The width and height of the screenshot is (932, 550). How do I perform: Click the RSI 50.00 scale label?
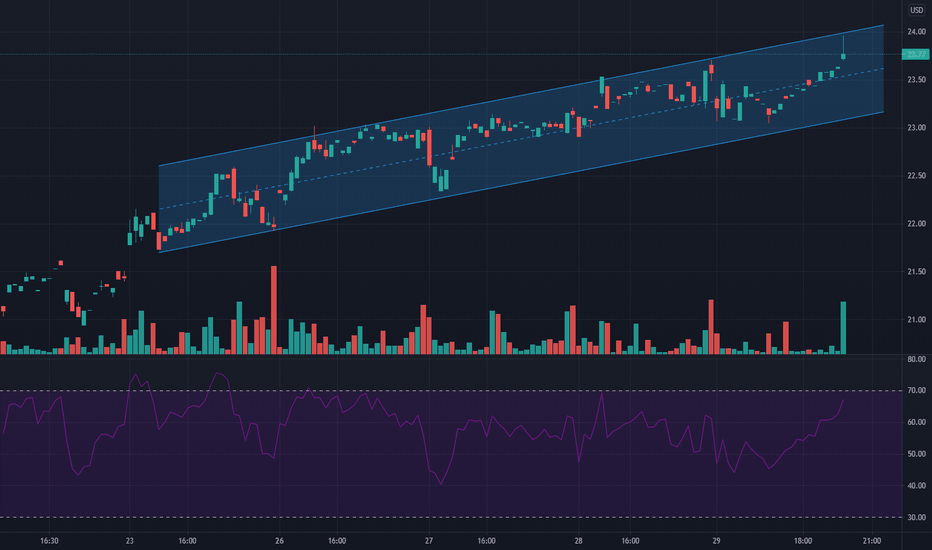(915, 454)
